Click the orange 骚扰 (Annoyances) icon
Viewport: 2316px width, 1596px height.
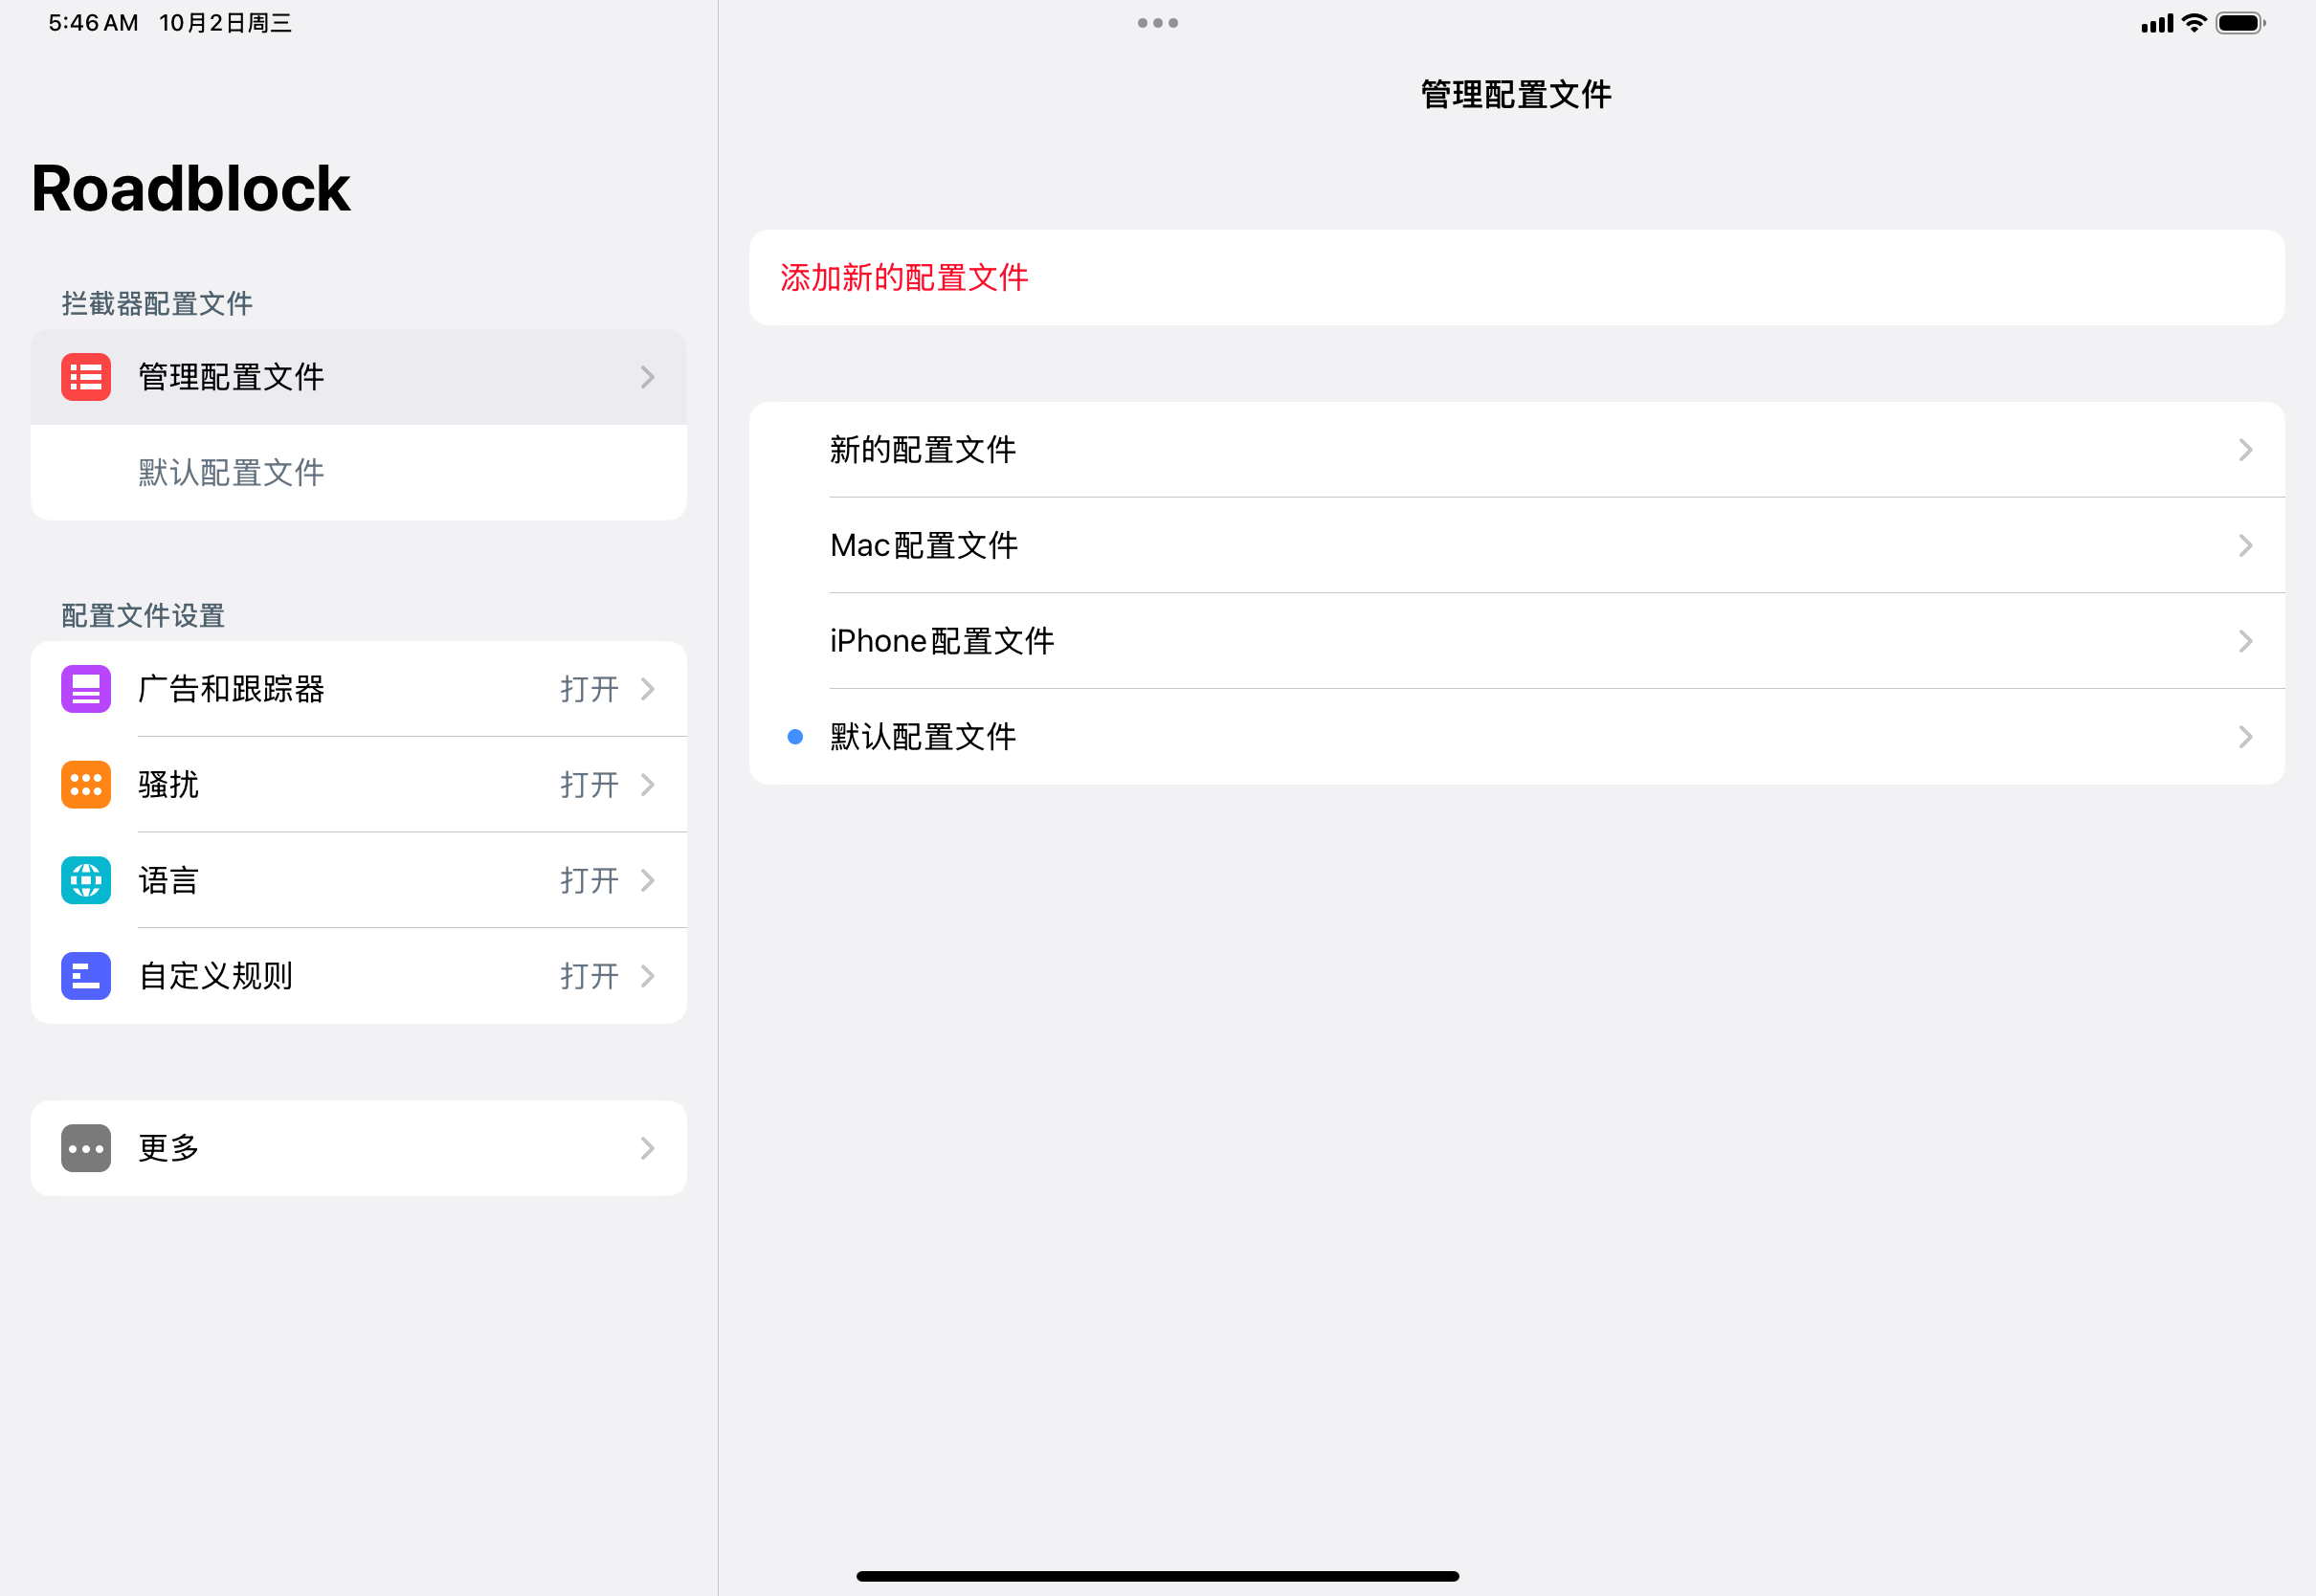pos(86,785)
